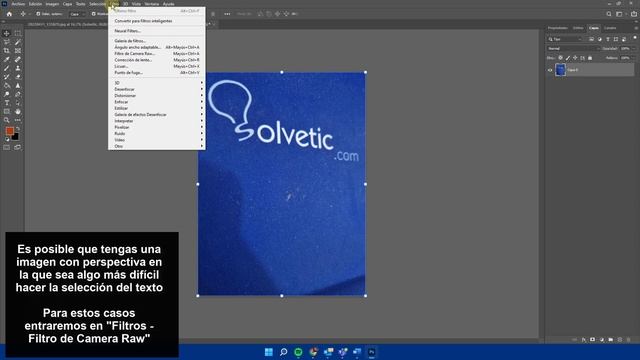Screen dimensions: 640x360
Task: Open the Archivo menu
Action: click(x=18, y=4)
